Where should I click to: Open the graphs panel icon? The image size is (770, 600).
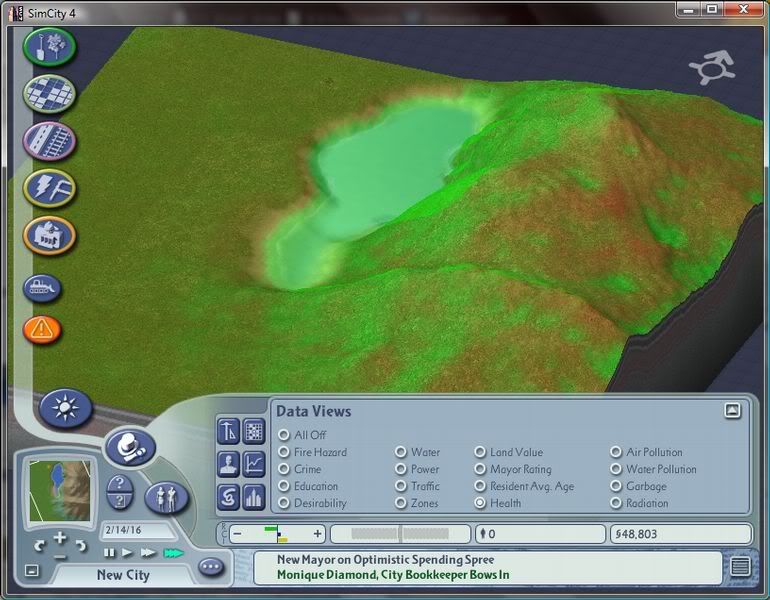254,464
